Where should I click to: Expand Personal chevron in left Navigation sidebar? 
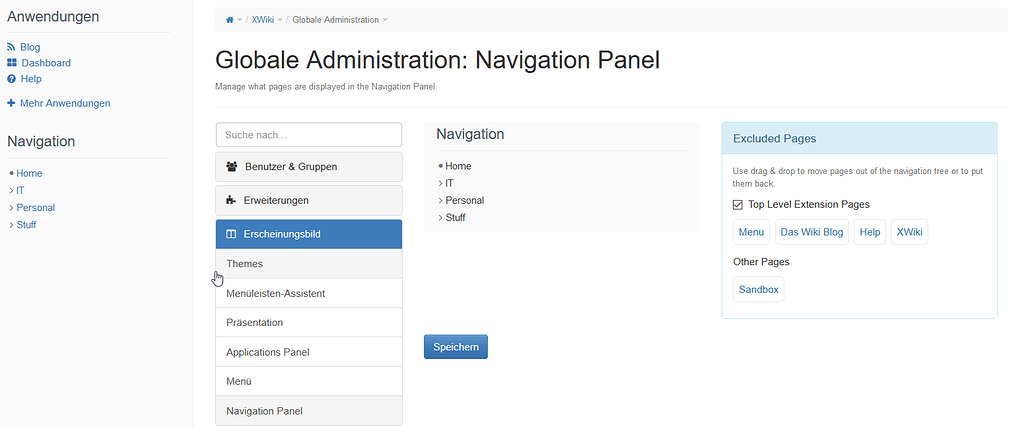11,208
